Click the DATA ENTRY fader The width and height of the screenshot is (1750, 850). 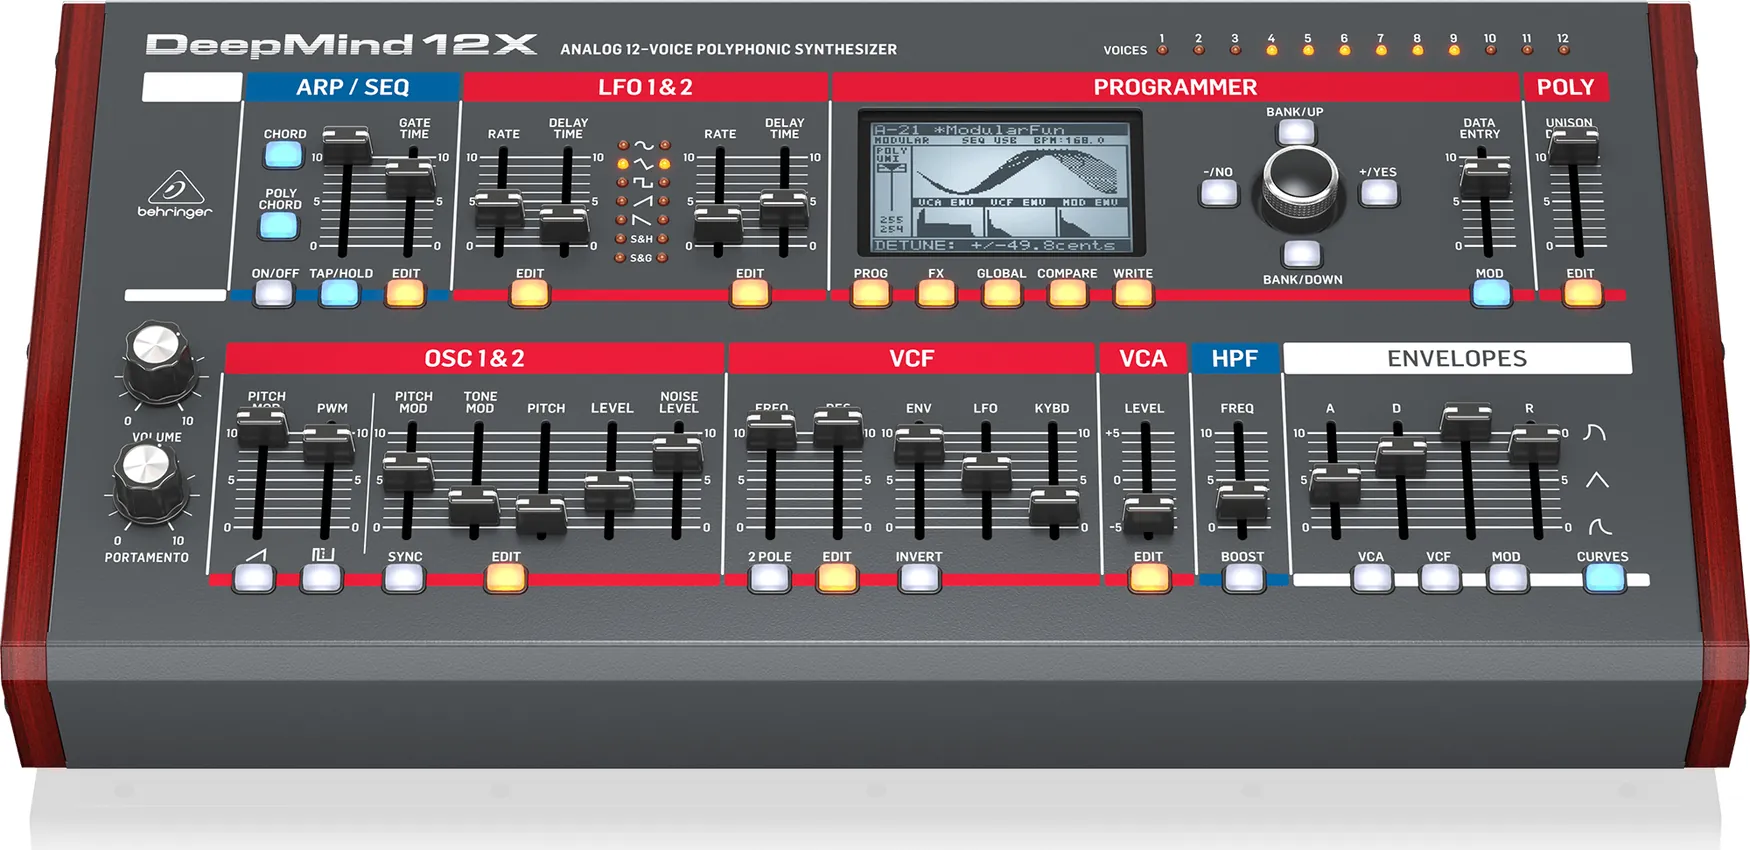pyautogui.click(x=1485, y=178)
